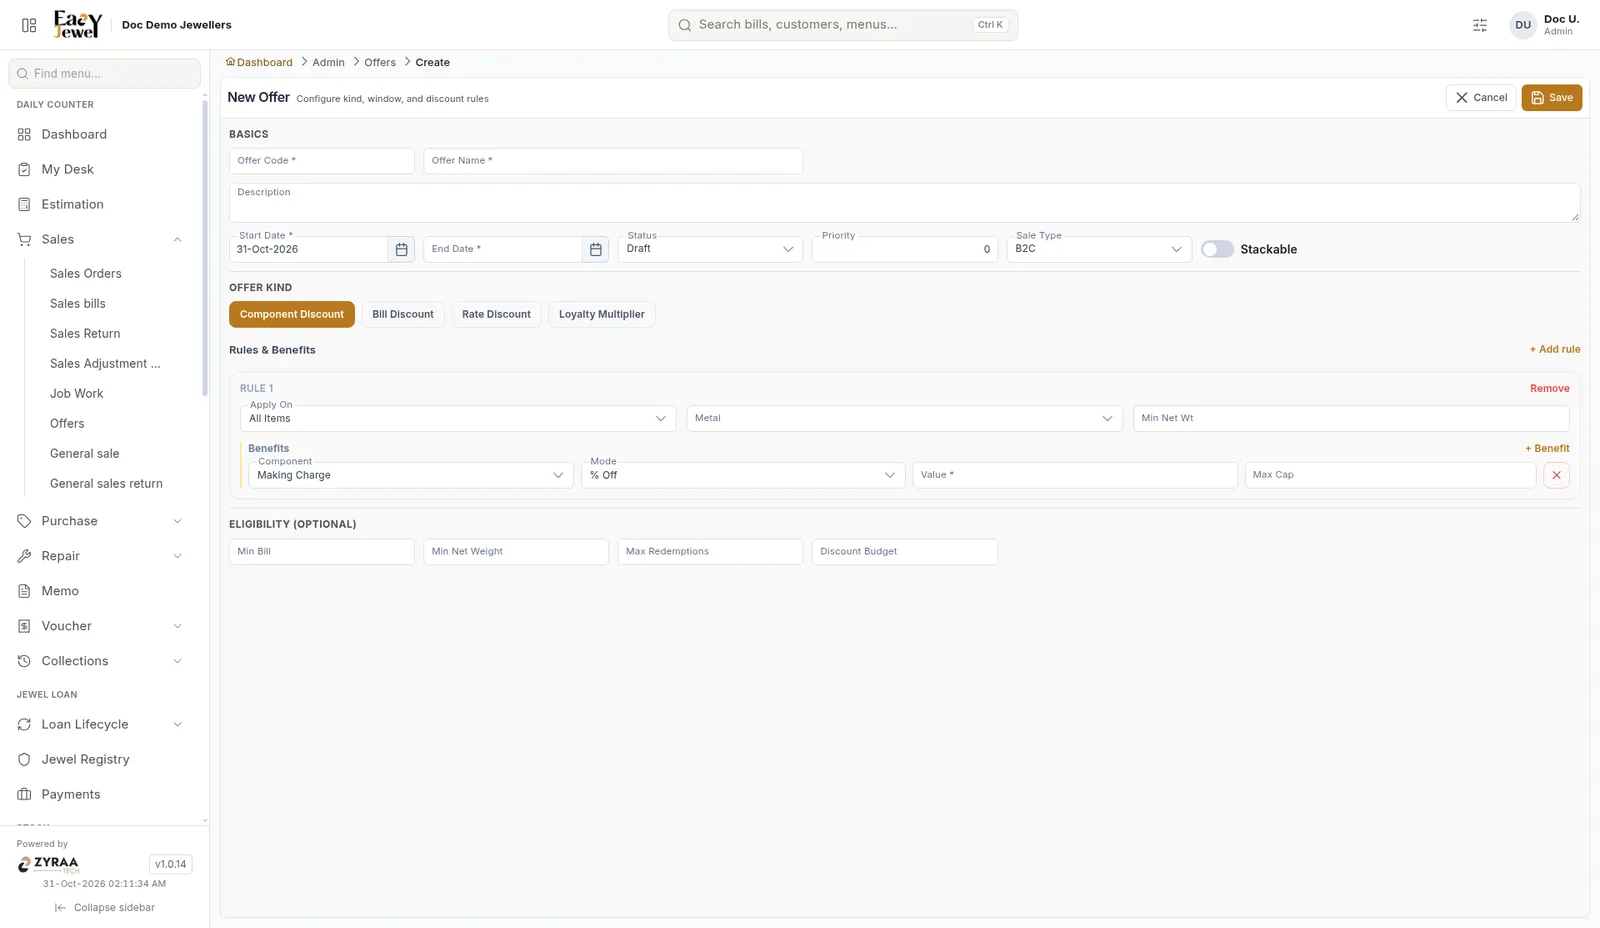Focus the Offer Code field

(322, 161)
